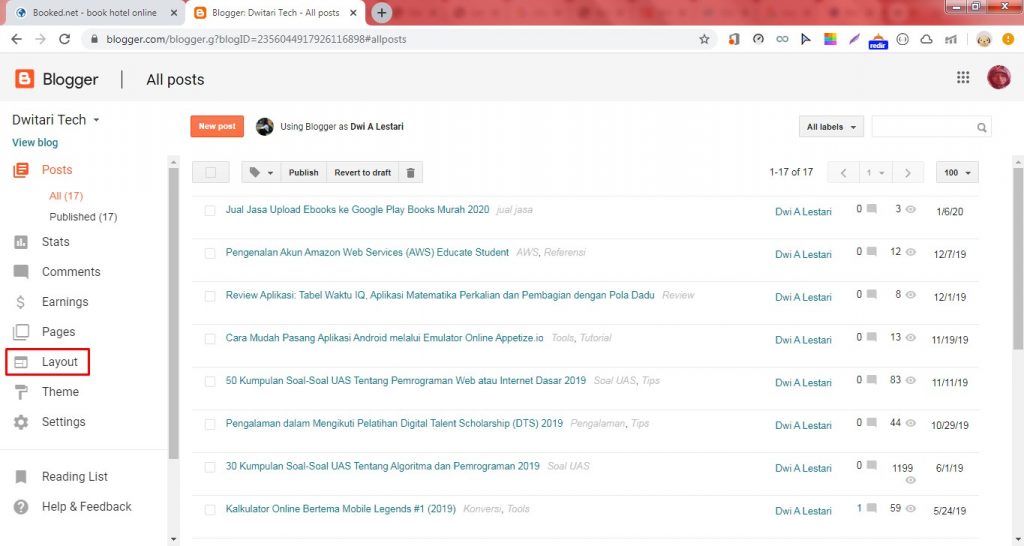Check the 30 Kumpulan Soal-Soal UAS Algoritma post

click(x=210, y=467)
